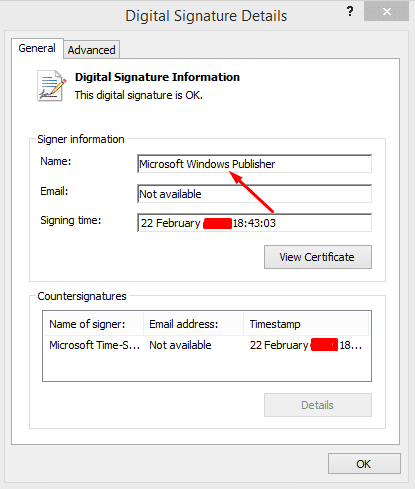415x489 pixels.
Task: Click the signer Name field
Action: tap(254, 164)
